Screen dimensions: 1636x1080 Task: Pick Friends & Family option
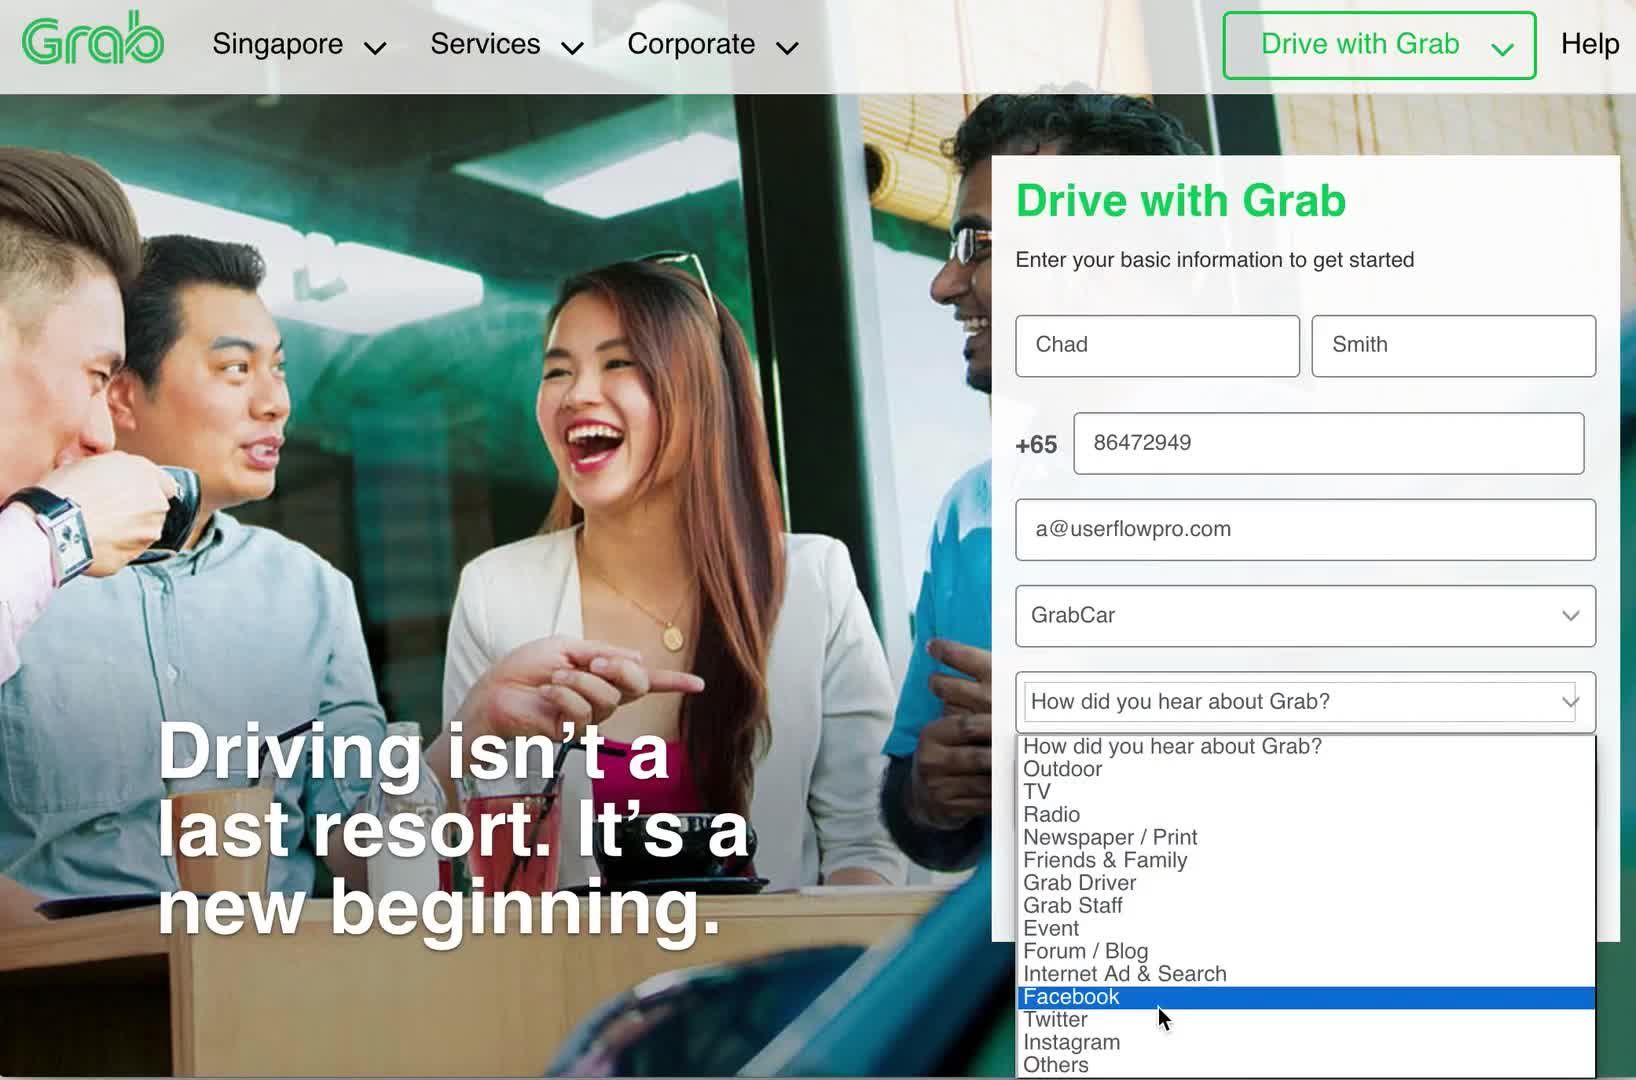click(1105, 861)
